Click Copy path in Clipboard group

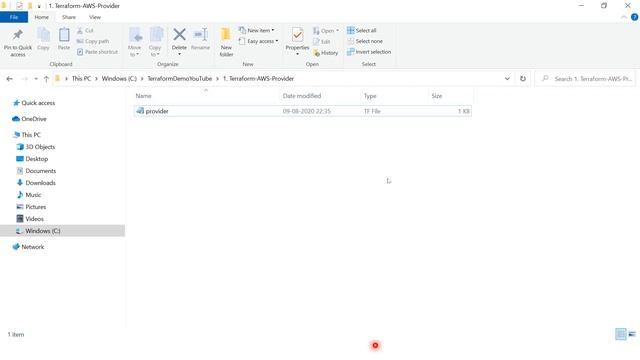tap(93, 41)
